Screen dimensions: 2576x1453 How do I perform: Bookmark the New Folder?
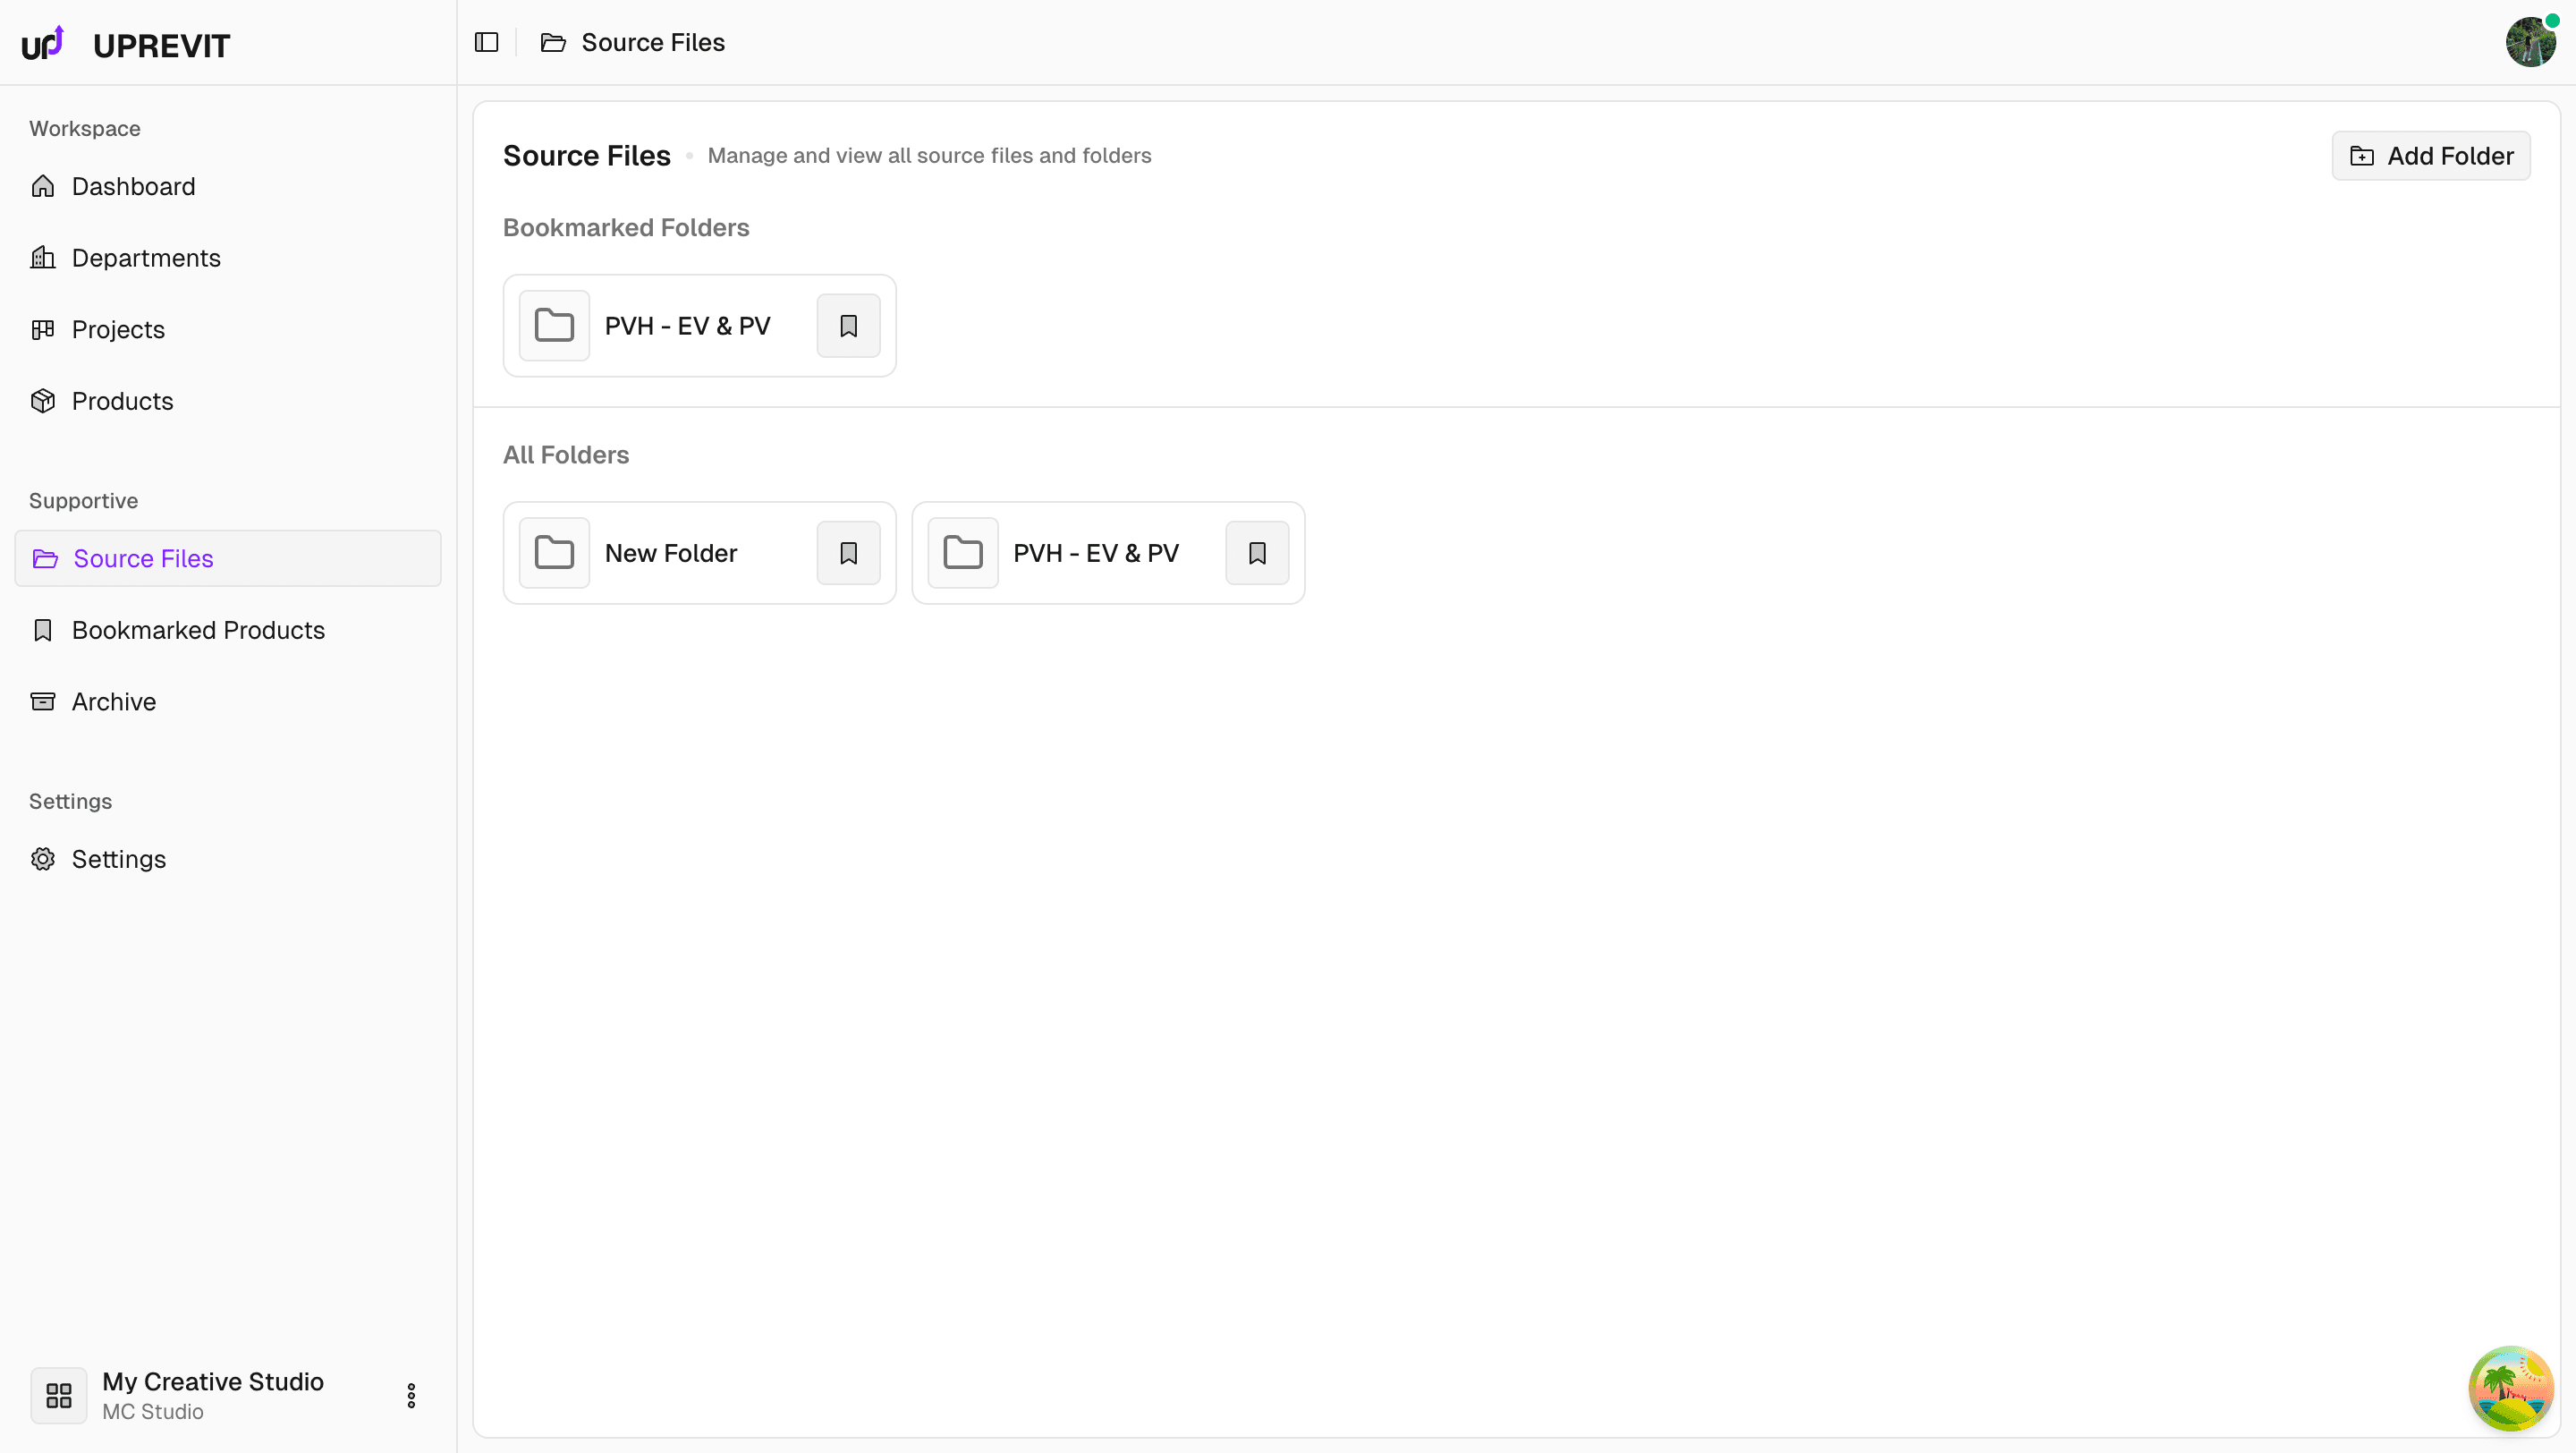tap(847, 552)
